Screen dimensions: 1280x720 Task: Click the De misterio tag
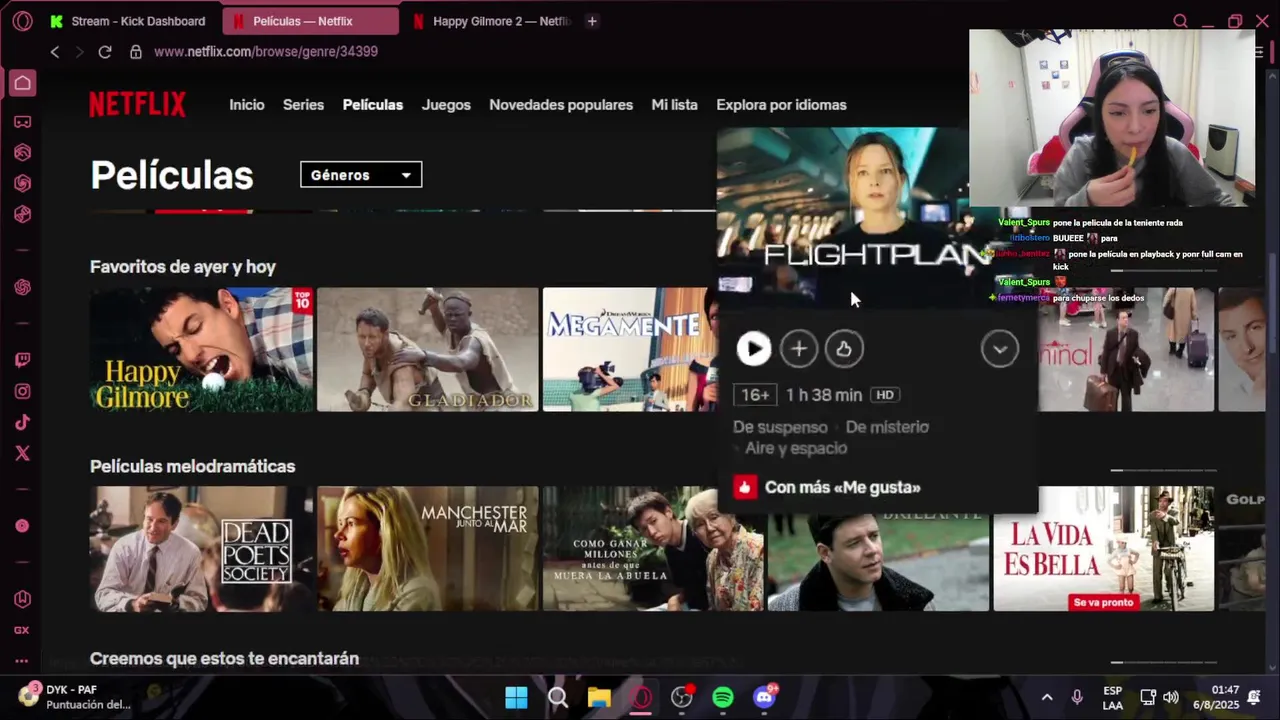[887, 427]
